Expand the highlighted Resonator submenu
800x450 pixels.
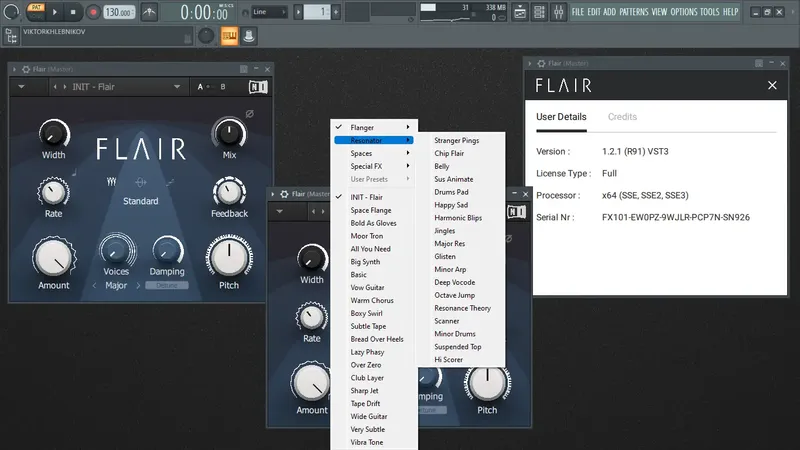374,140
